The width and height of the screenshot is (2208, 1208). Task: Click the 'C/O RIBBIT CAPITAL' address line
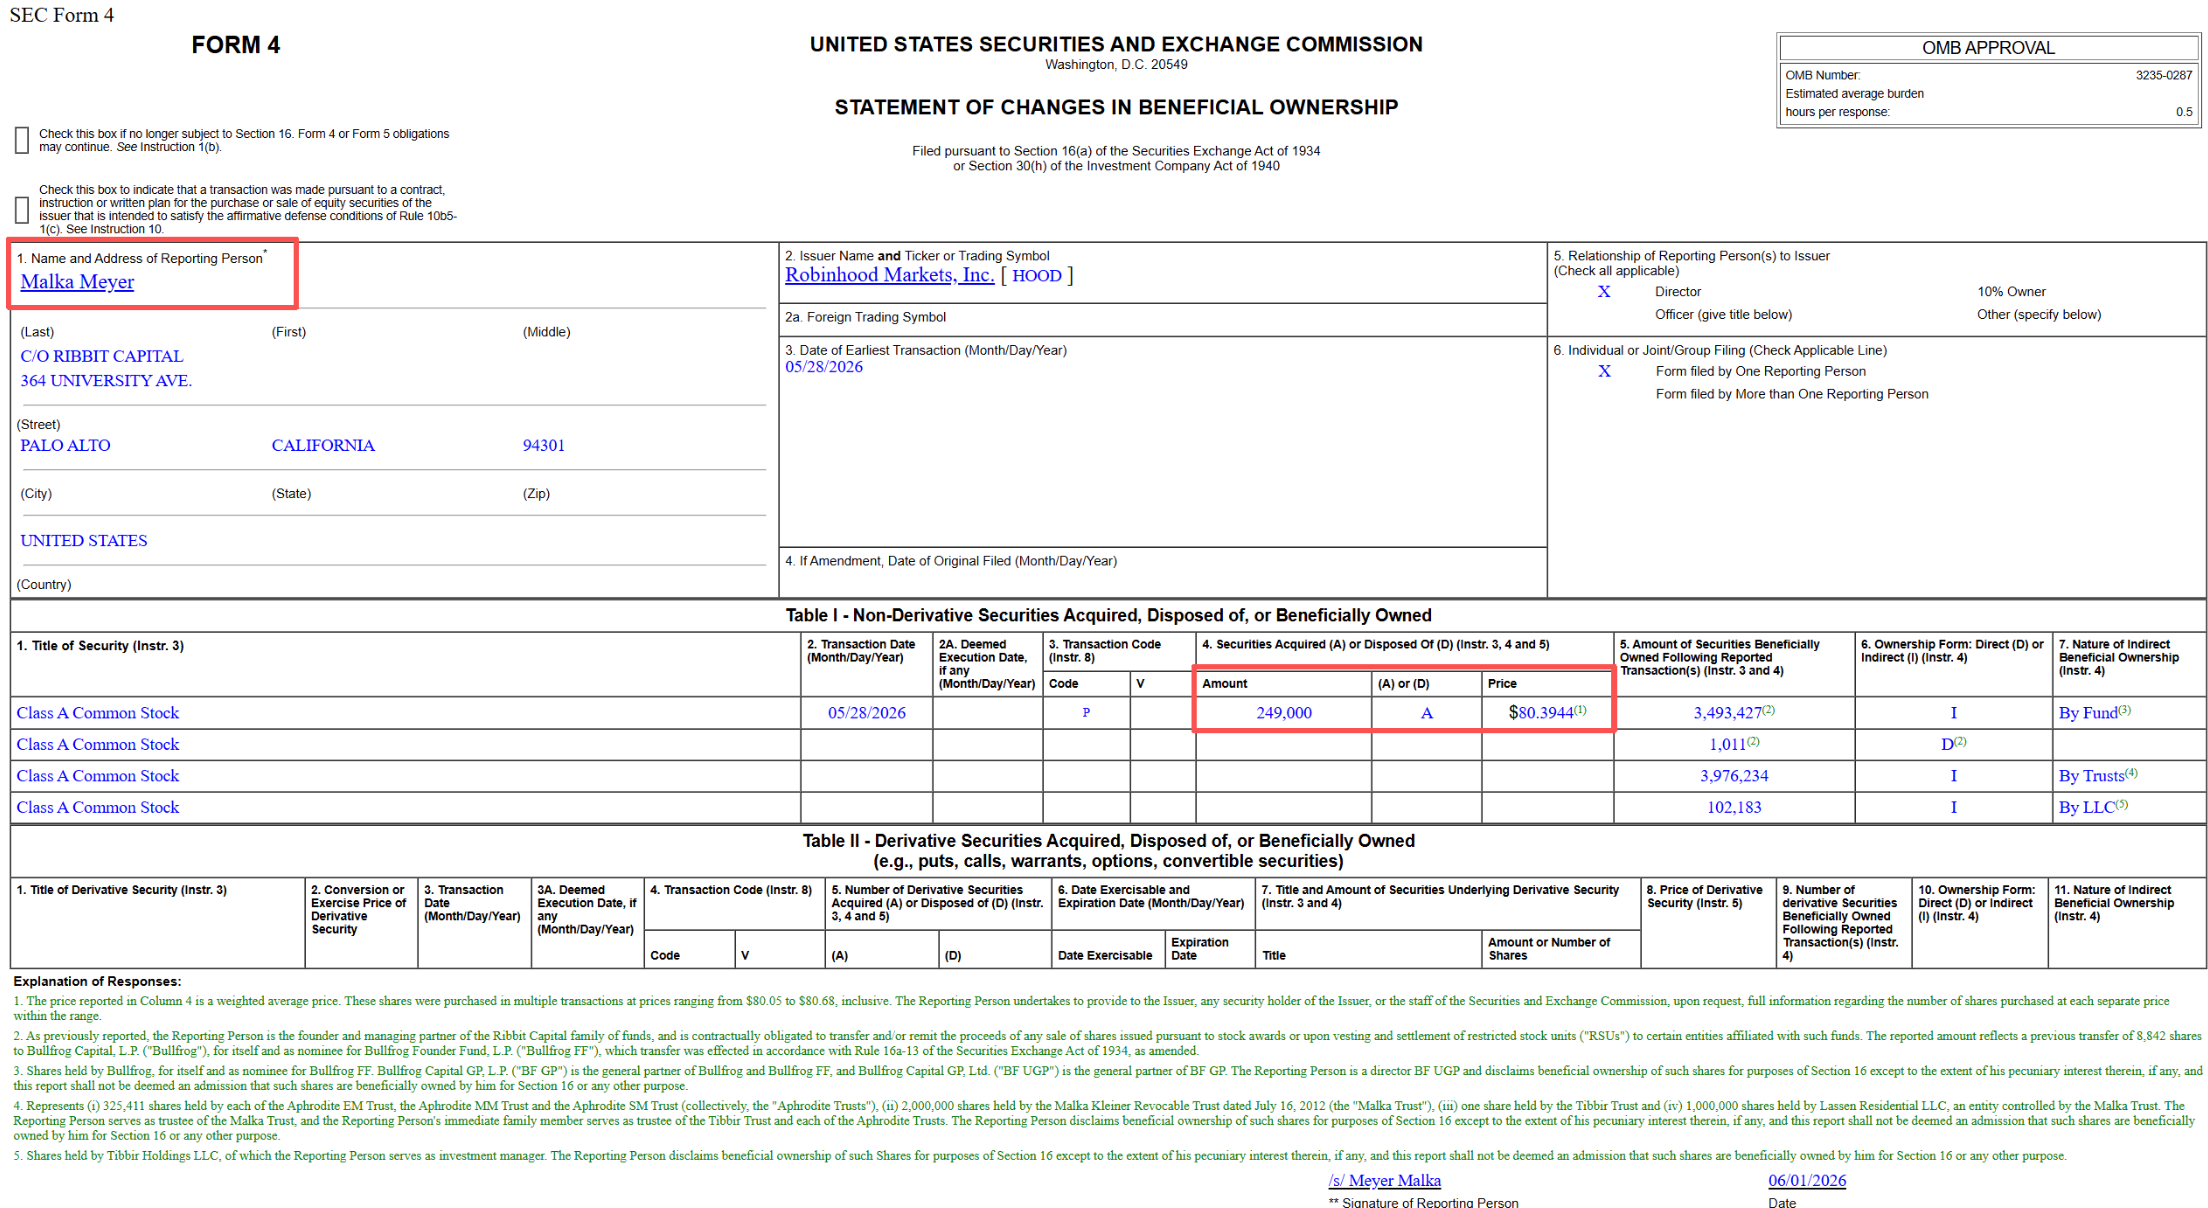[102, 357]
